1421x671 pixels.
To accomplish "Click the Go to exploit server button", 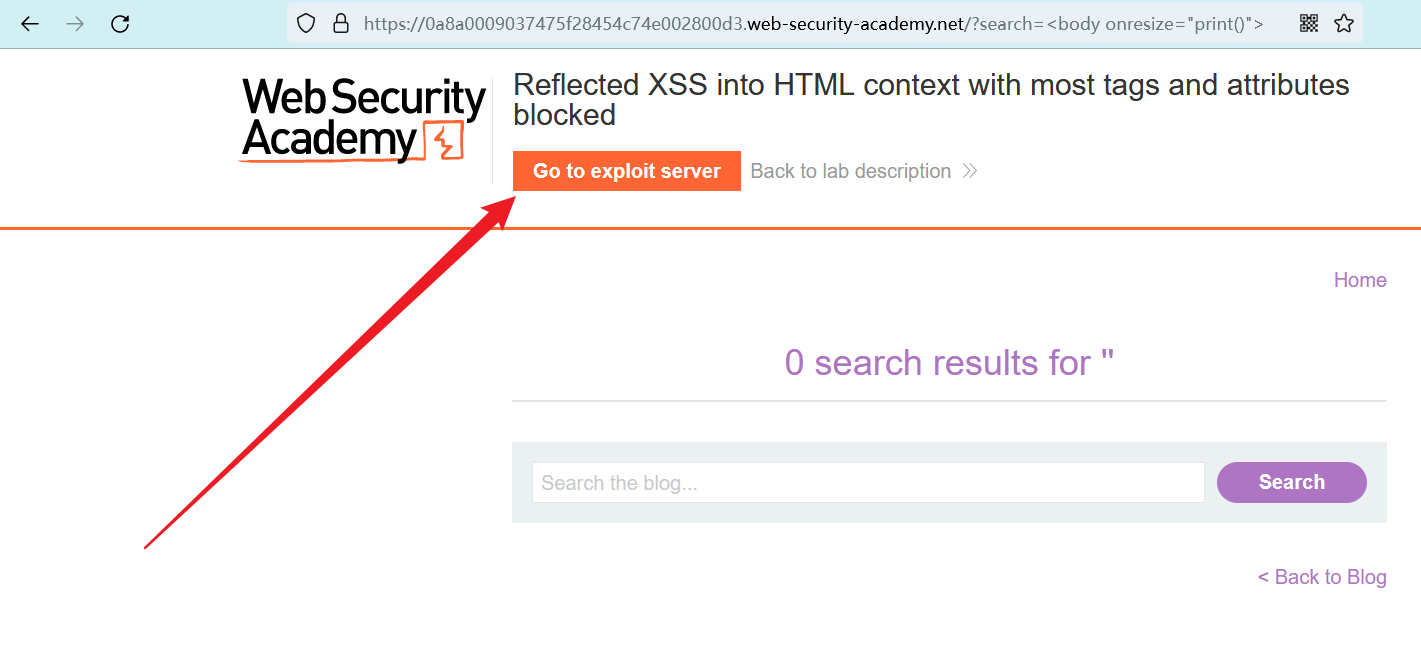I will coord(626,171).
